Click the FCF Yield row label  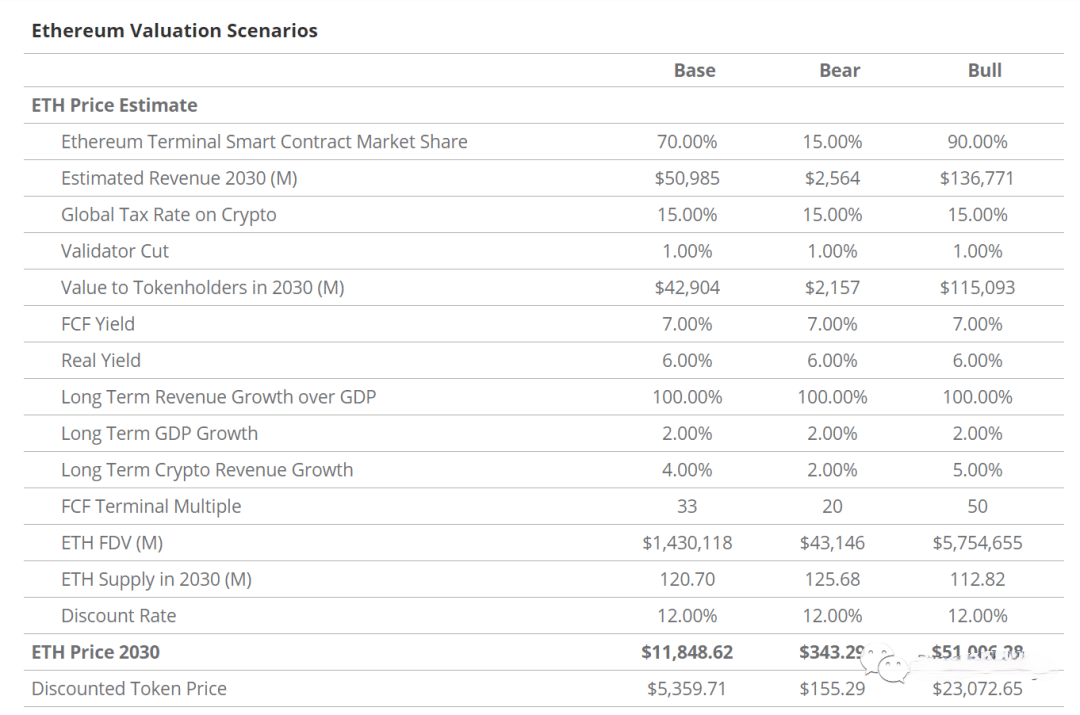click(97, 324)
